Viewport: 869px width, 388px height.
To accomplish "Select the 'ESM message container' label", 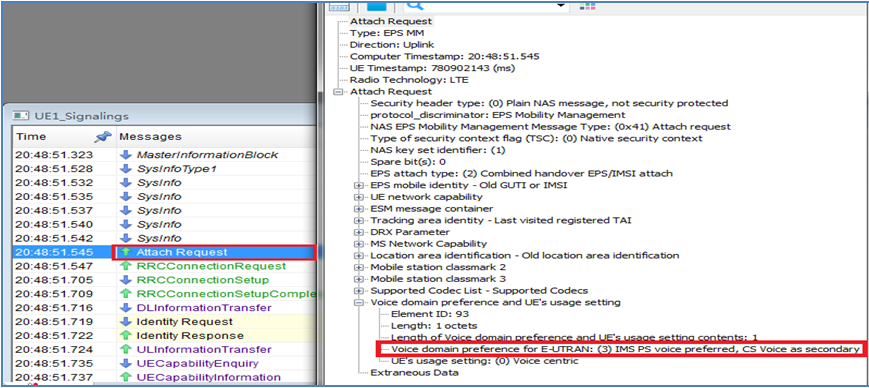I will coord(431,208).
